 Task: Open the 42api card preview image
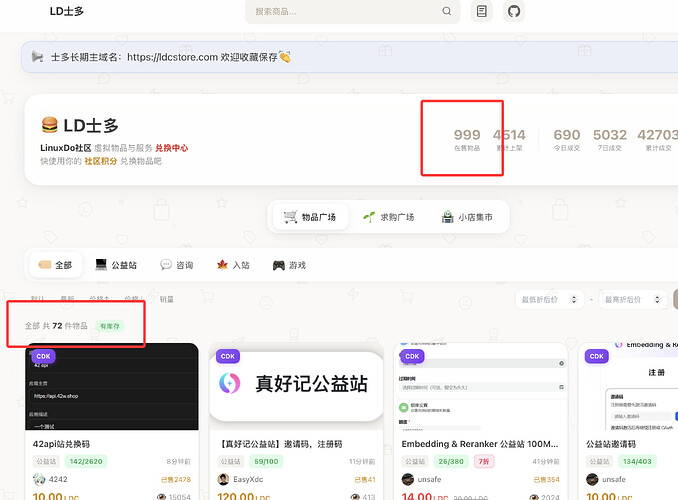tap(112, 387)
